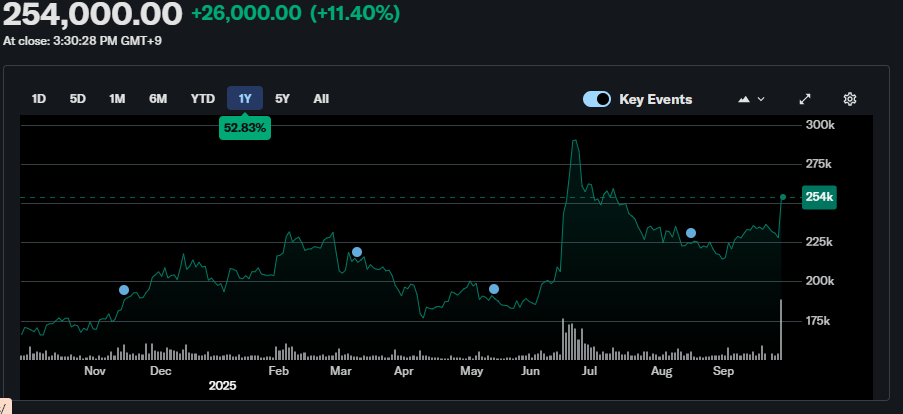This screenshot has height=414, width=903.
Task: Click the 254k current price label
Action: pyautogui.click(x=819, y=197)
